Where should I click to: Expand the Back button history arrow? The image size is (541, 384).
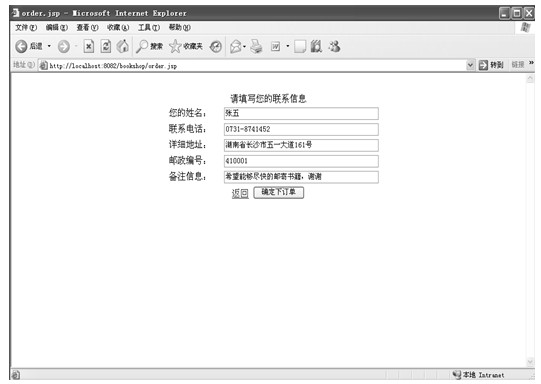tap(49, 46)
